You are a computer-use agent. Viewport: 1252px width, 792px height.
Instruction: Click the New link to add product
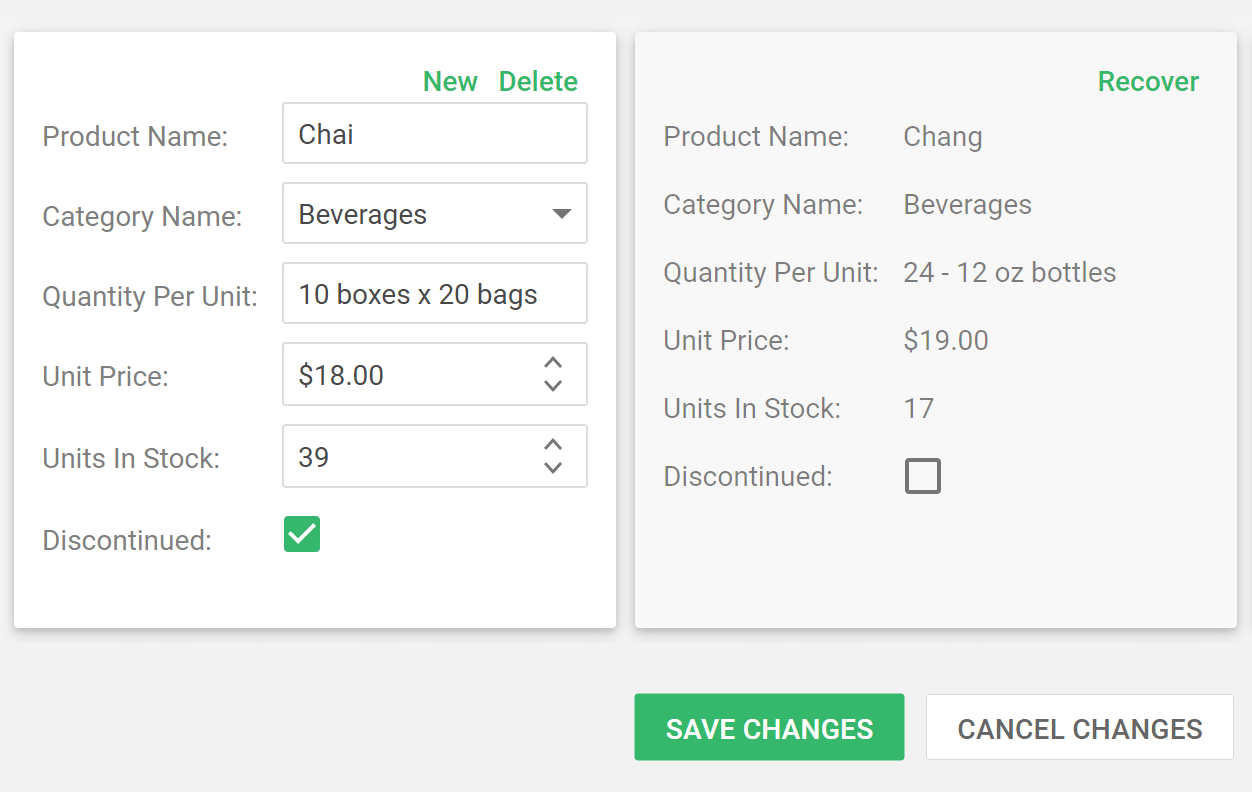pos(450,82)
